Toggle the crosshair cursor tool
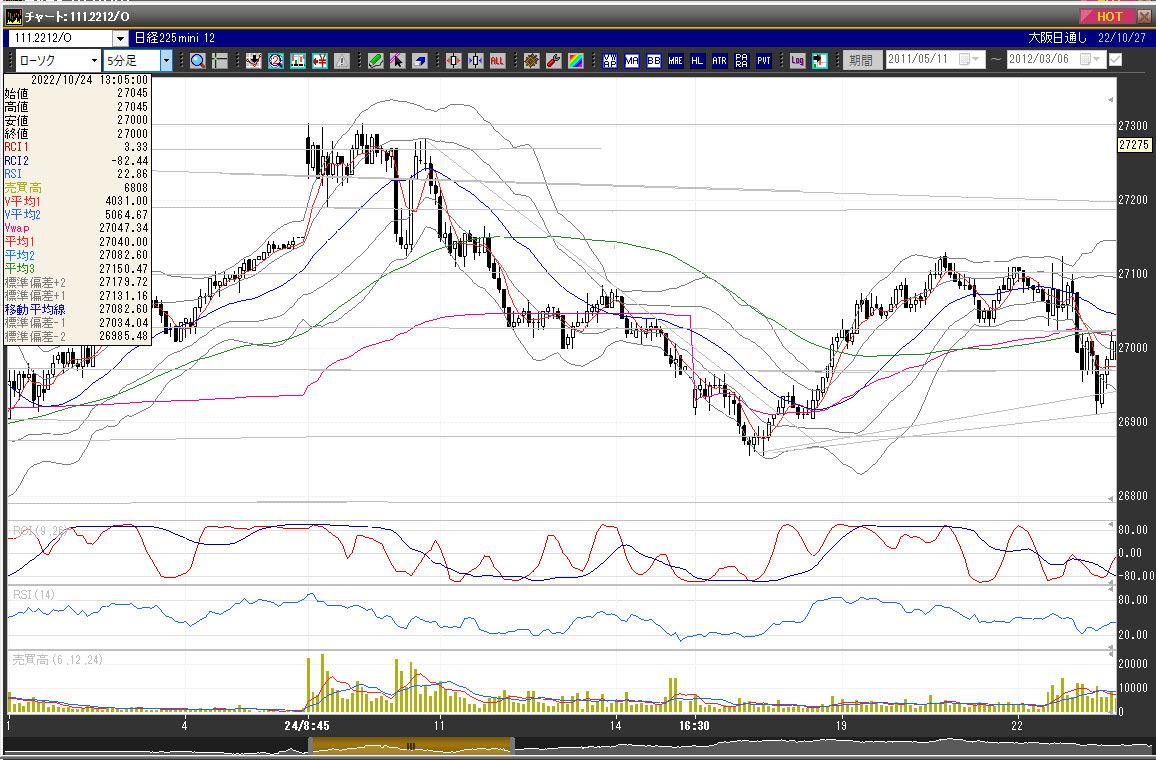Screen dimensions: 1156x760 [220, 60]
